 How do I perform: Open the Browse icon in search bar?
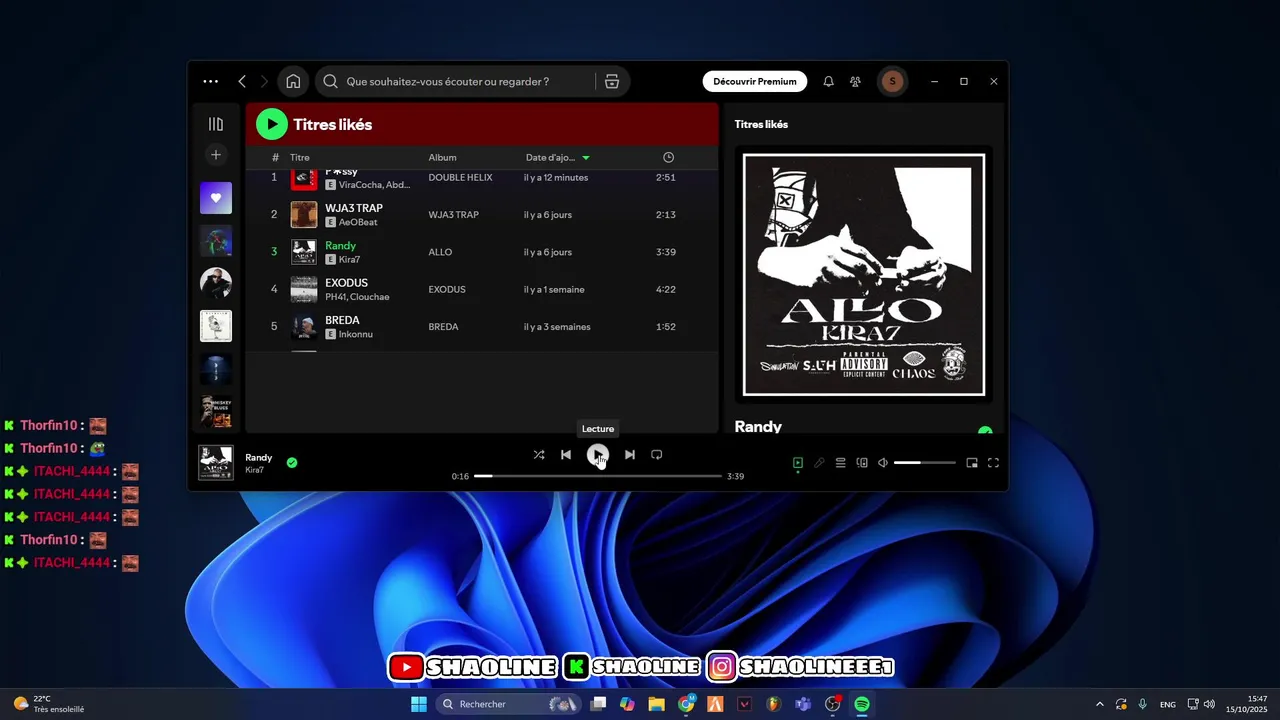[612, 82]
